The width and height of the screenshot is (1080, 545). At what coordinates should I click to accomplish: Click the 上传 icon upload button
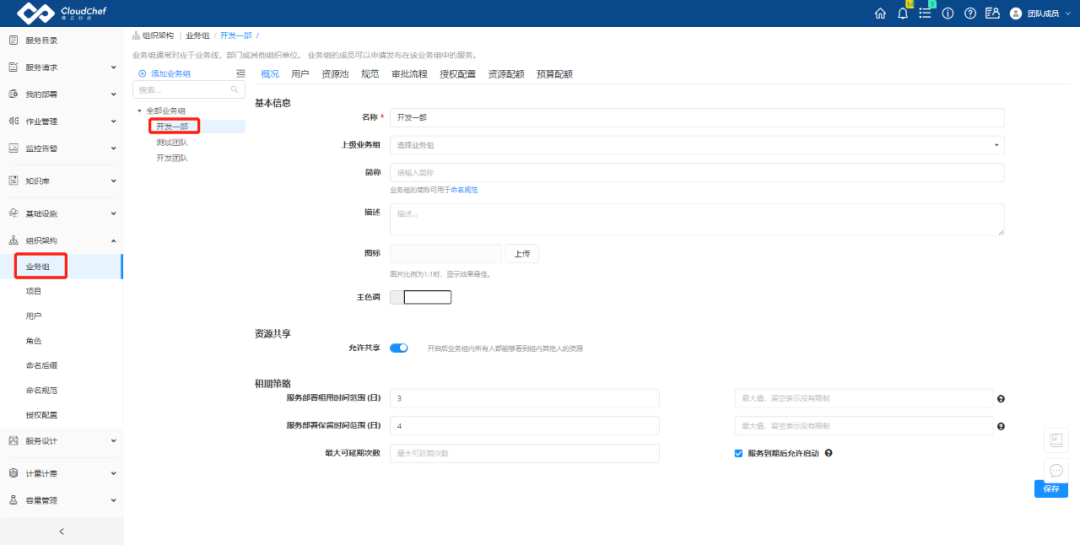pos(522,254)
